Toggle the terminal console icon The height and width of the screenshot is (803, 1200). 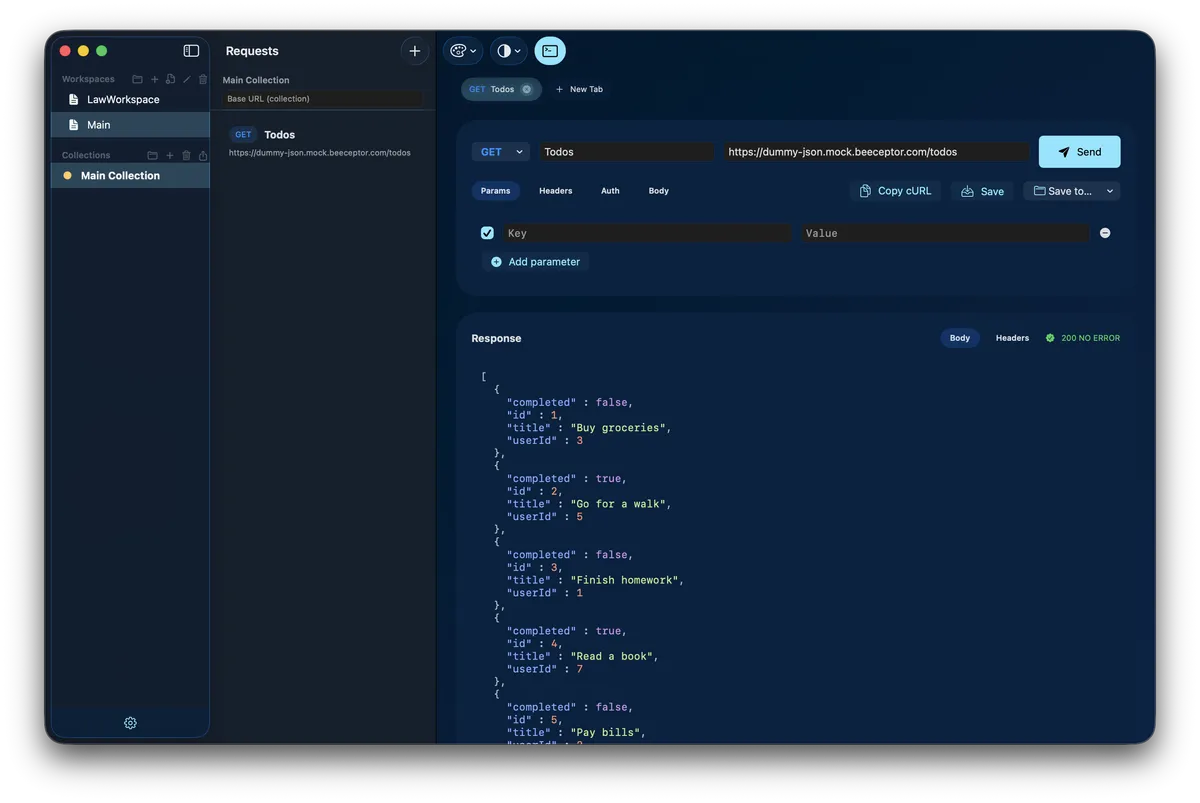click(x=550, y=51)
